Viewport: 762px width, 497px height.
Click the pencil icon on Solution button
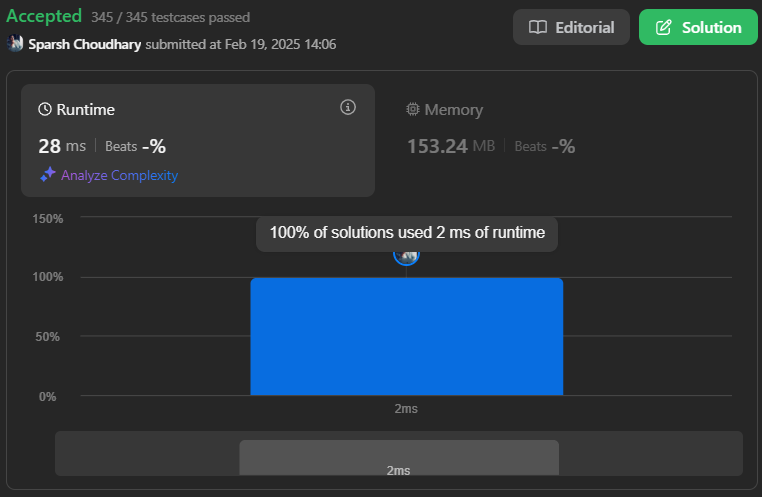(x=663, y=28)
